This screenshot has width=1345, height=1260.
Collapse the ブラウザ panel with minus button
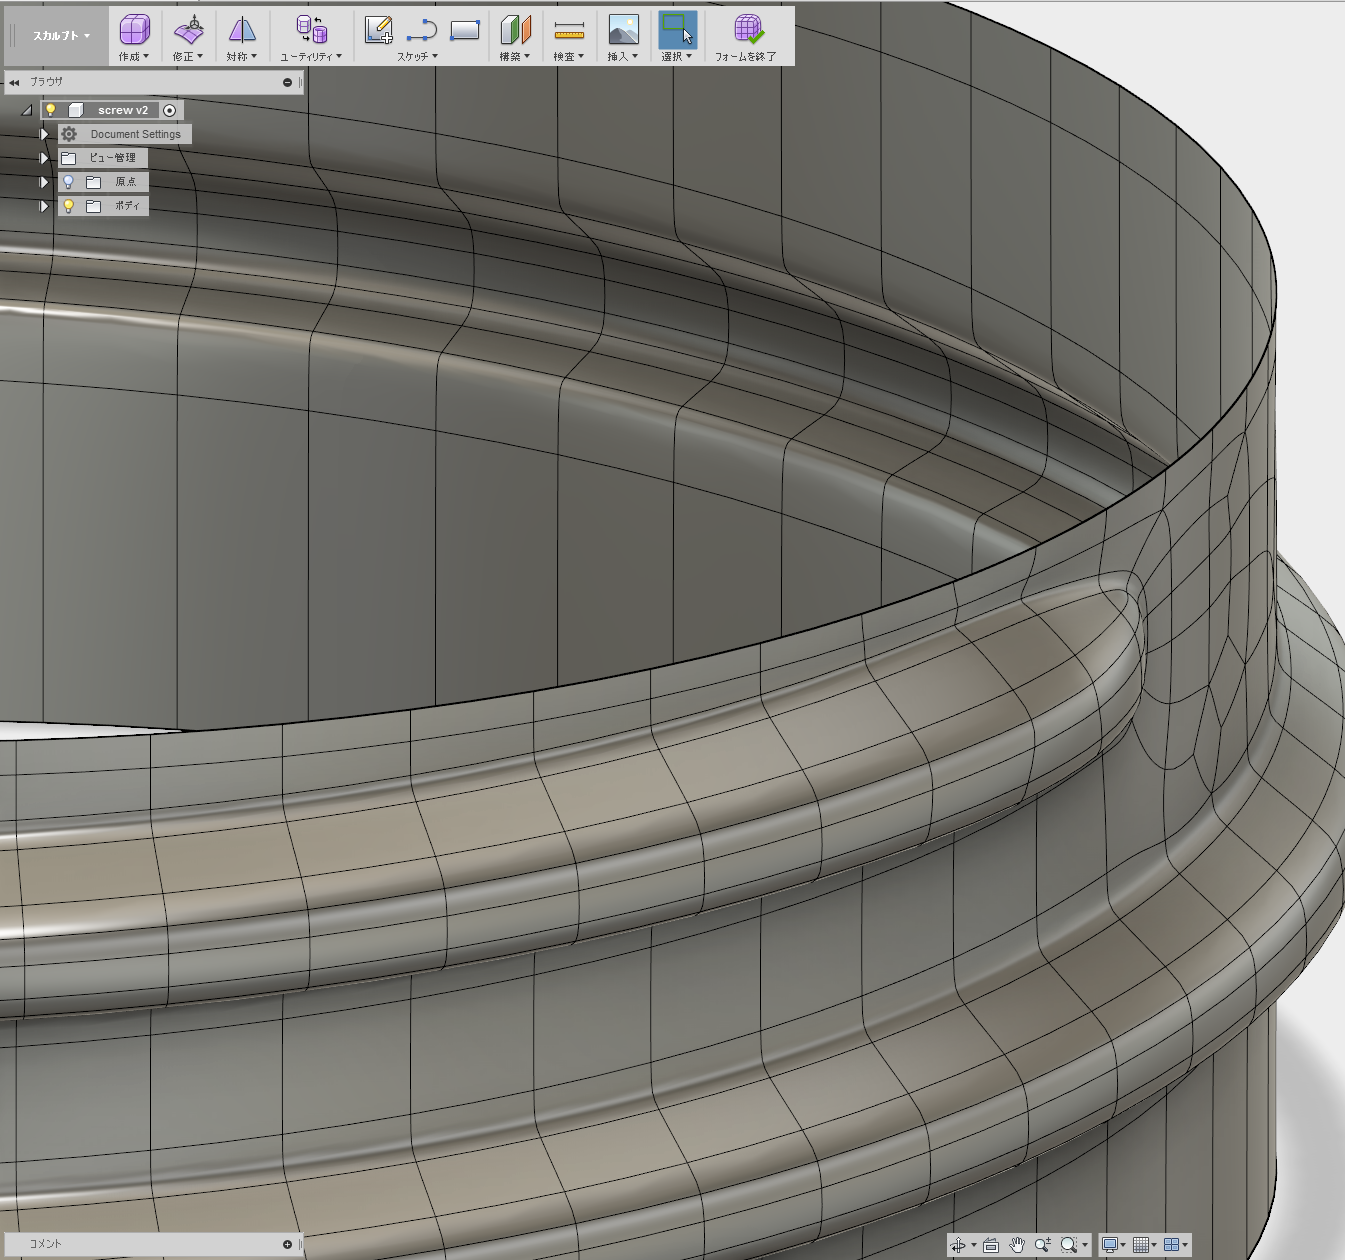tap(287, 82)
